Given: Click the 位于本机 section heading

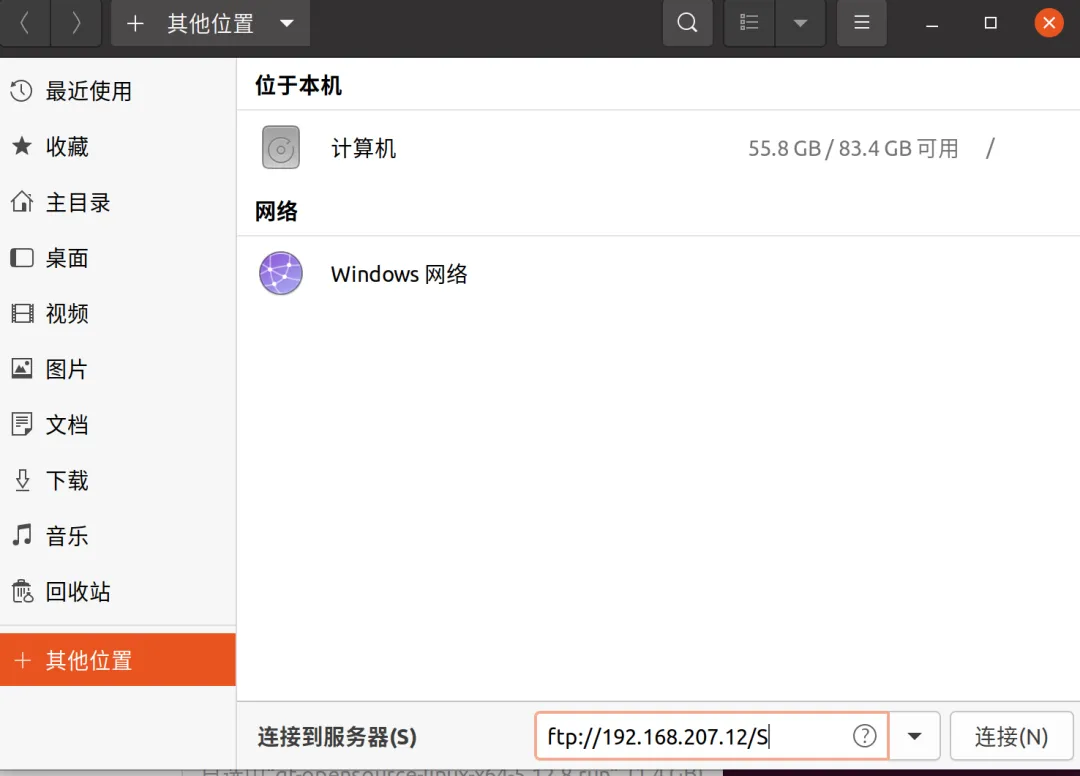Looking at the screenshot, I should pos(298,85).
